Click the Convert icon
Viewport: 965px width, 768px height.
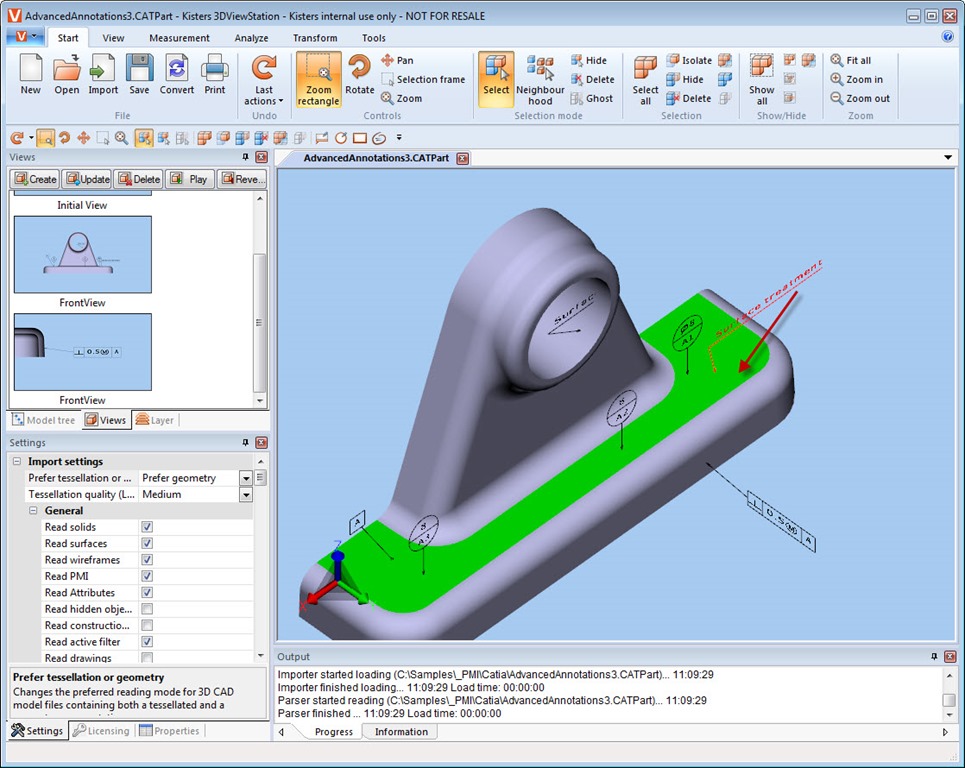[x=177, y=74]
